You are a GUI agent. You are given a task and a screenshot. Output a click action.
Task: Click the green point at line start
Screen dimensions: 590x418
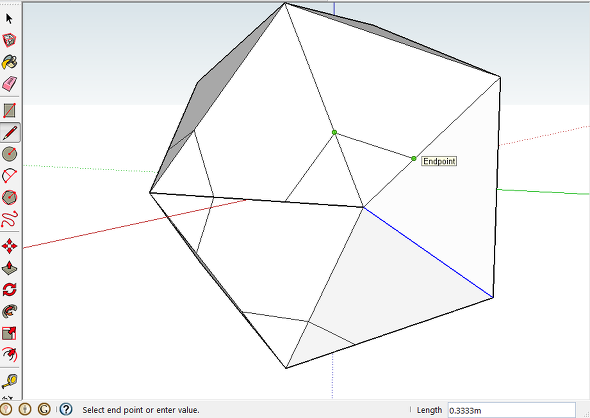(334, 132)
